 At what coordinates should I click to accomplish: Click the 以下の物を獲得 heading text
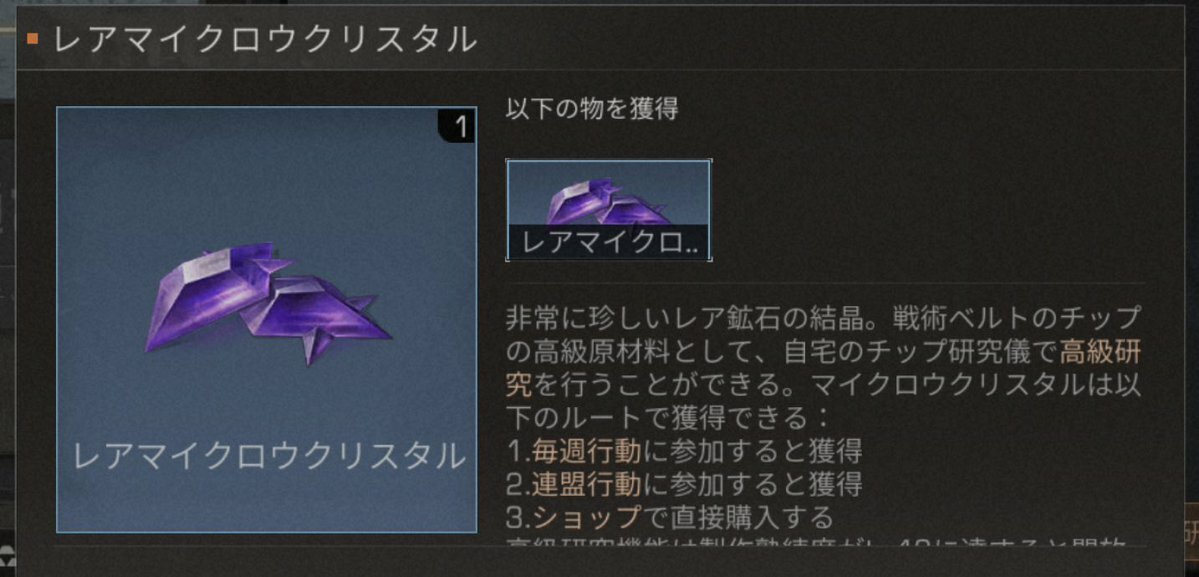[592, 109]
